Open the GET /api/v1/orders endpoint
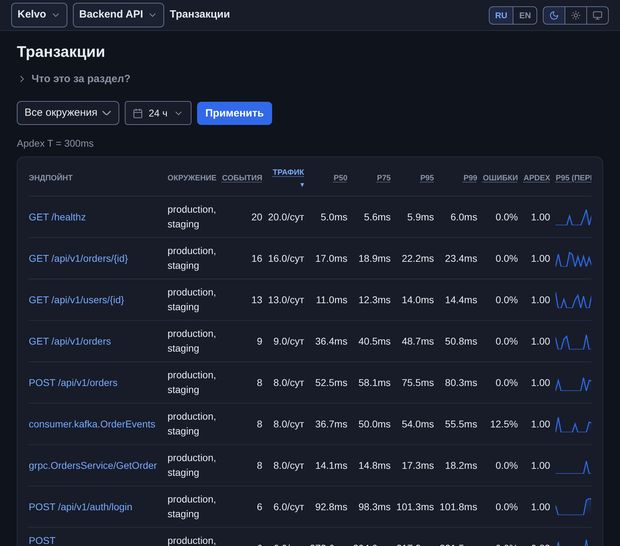The image size is (620, 546). pos(70,341)
